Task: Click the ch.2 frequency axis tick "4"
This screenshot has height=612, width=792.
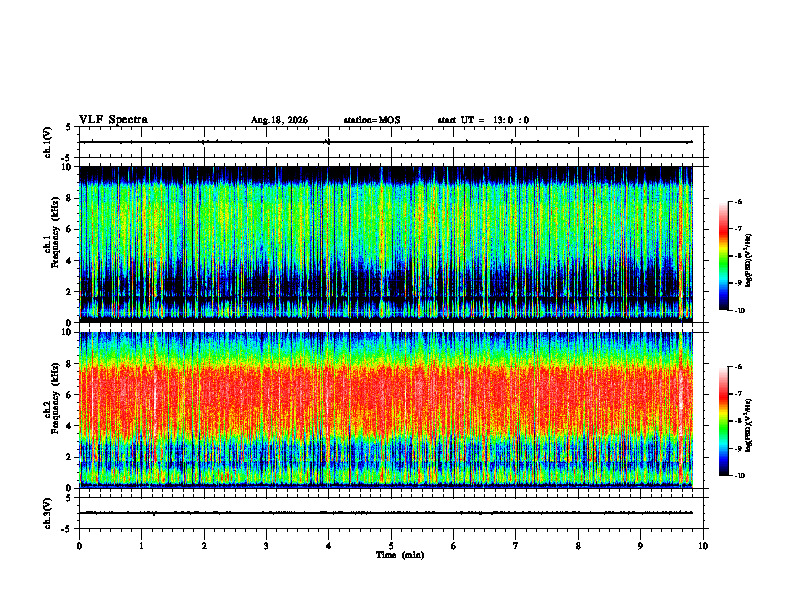Action: 69,426
